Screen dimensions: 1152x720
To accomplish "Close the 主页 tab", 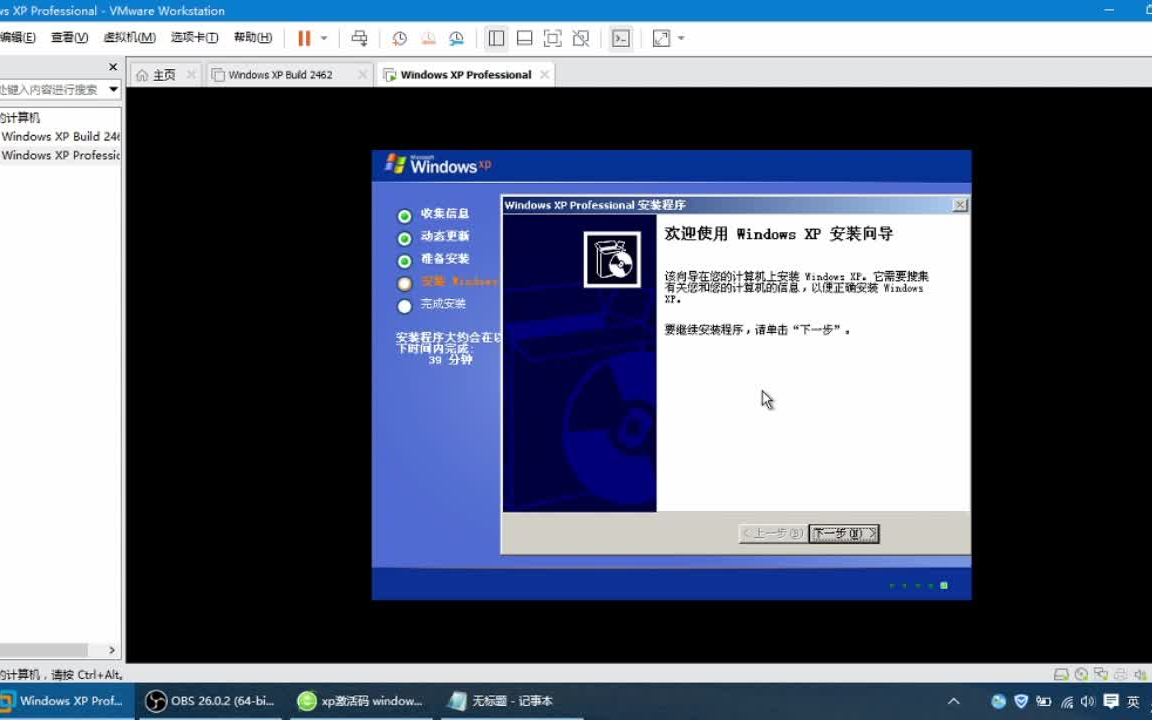I will [x=191, y=75].
